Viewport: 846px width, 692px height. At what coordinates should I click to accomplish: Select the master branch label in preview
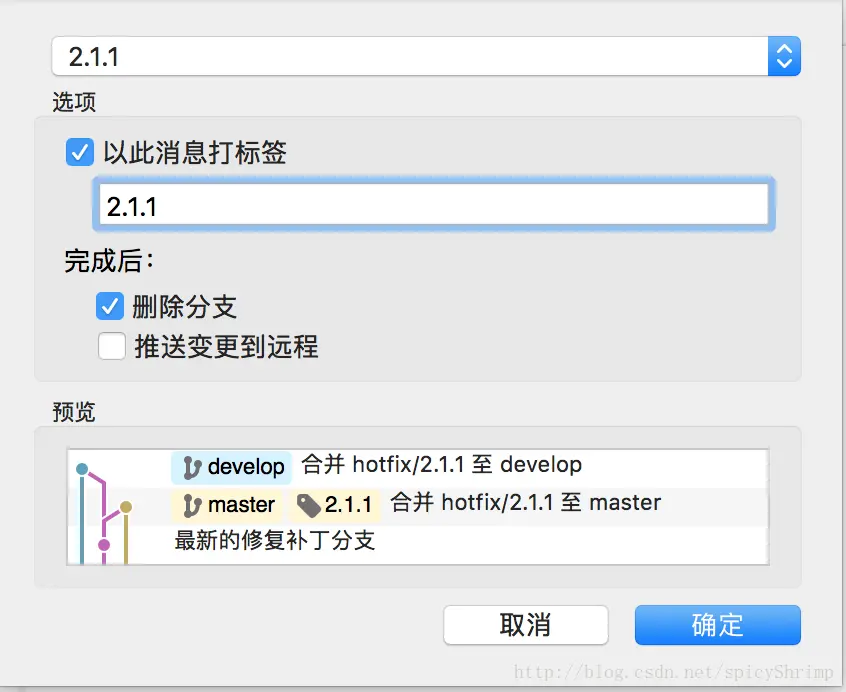coord(226,505)
